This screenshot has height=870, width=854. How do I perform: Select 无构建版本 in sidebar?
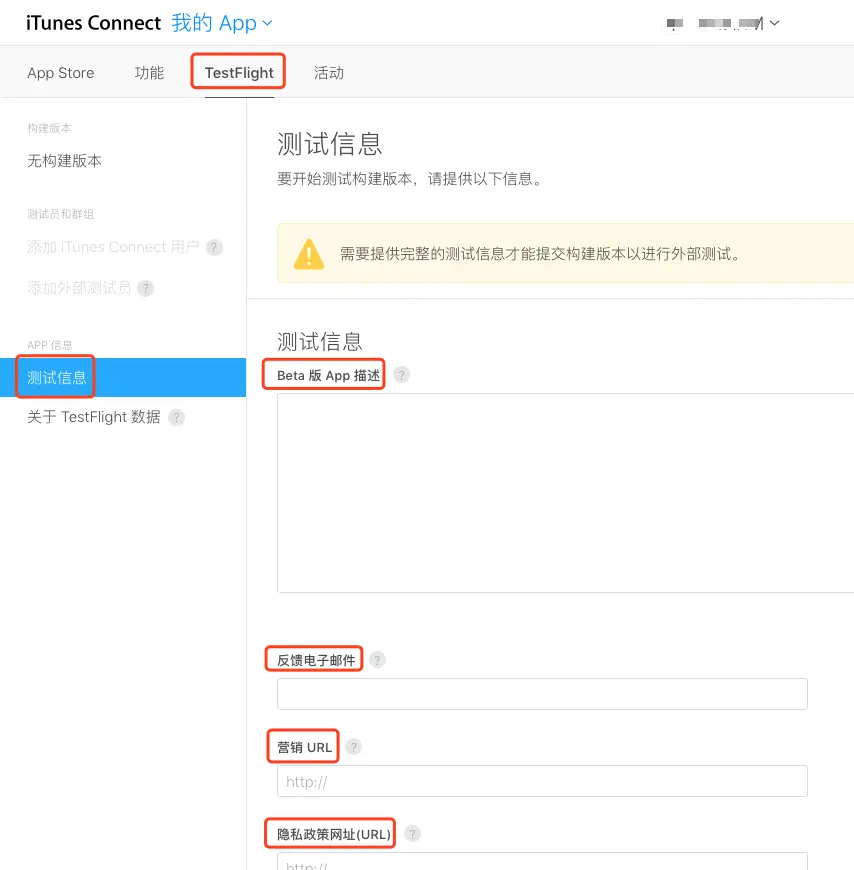[64, 161]
